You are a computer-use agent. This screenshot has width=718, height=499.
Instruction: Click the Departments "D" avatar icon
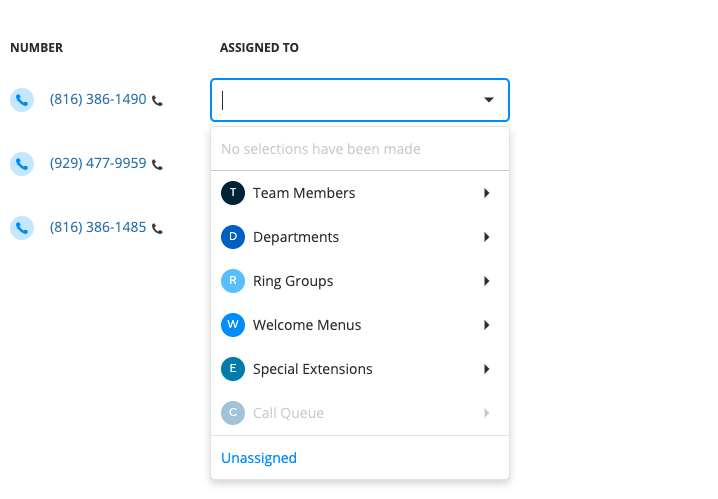[233, 237]
